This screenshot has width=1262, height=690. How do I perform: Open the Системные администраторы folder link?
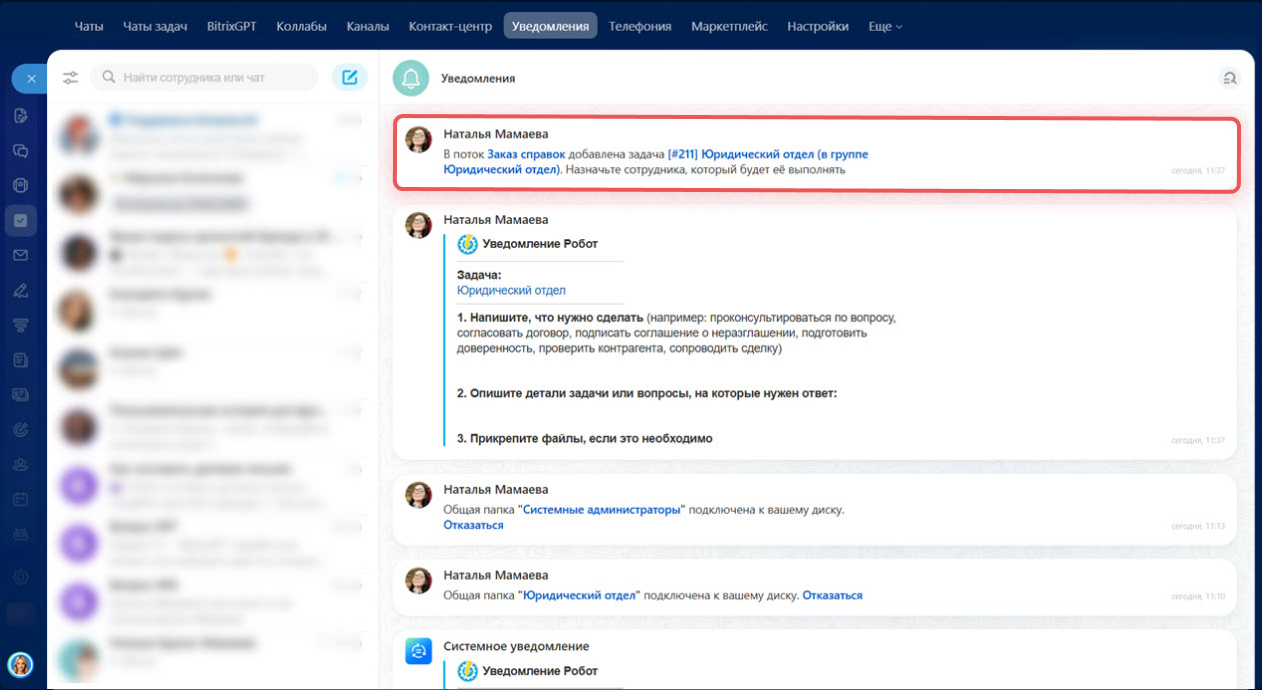click(602, 510)
